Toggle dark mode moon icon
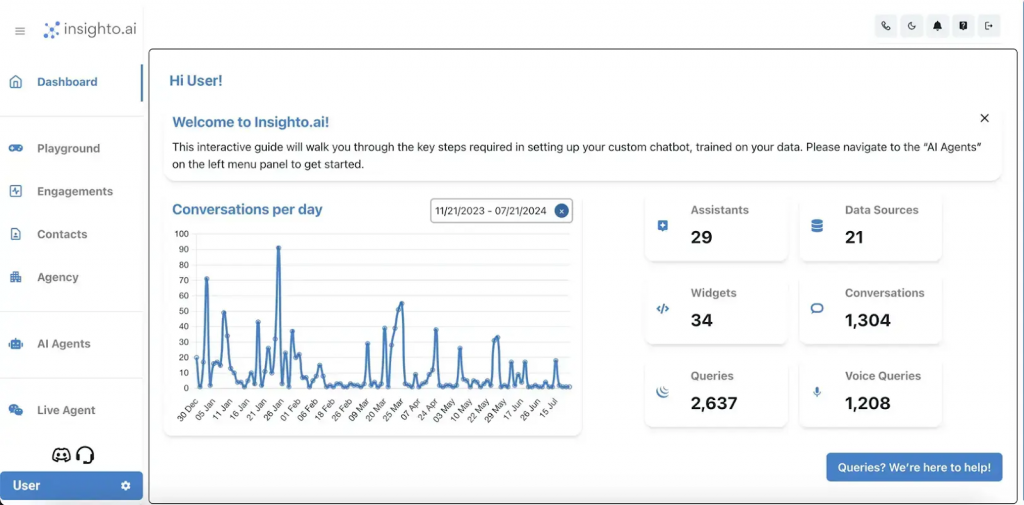The image size is (1024, 505). [912, 26]
